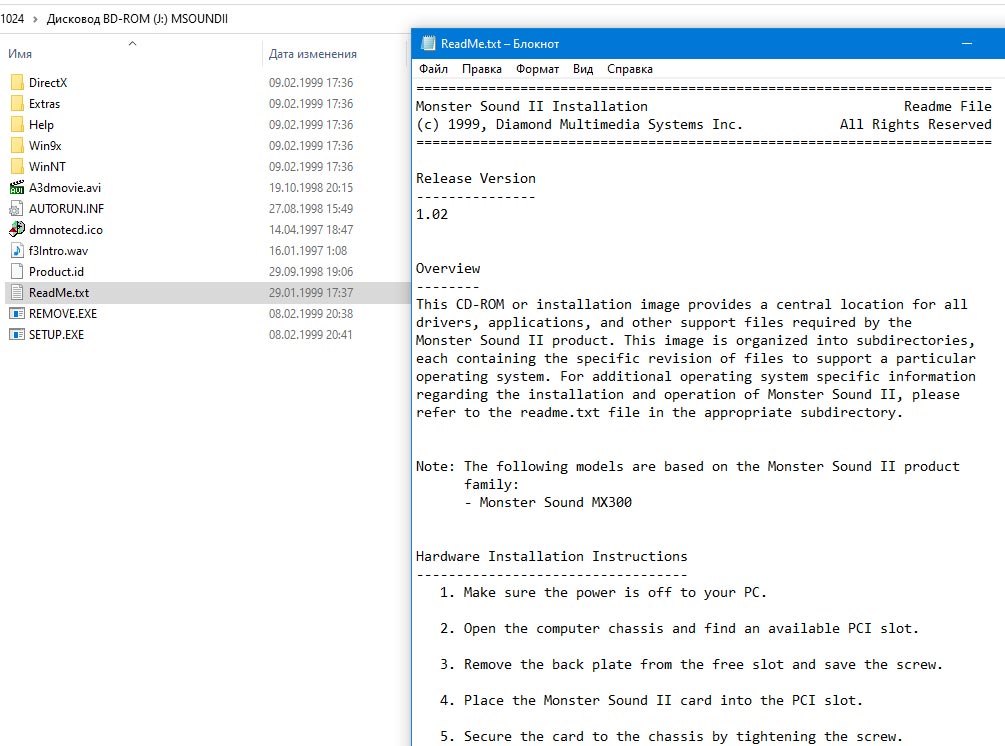Click the Дисковод BD-ROM (J:) MSOUNDII breadcrumb
Viewport: 1005px width, 746px height.
[137, 19]
